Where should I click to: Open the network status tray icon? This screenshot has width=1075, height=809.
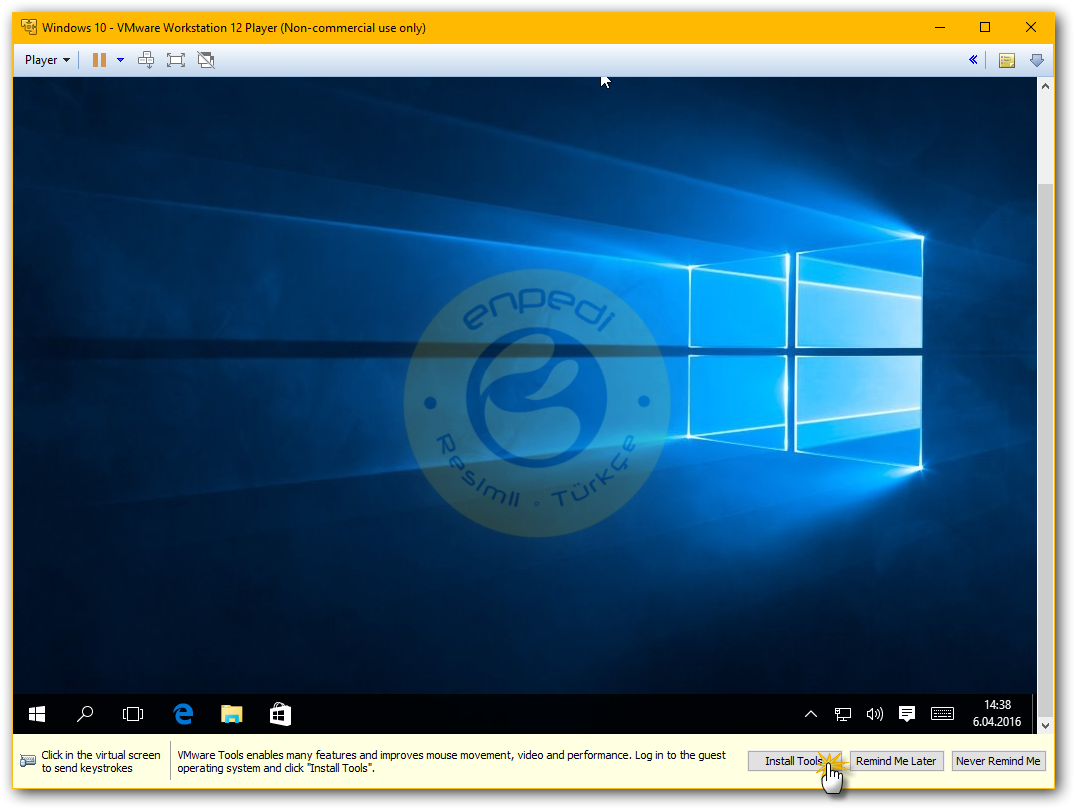[843, 714]
